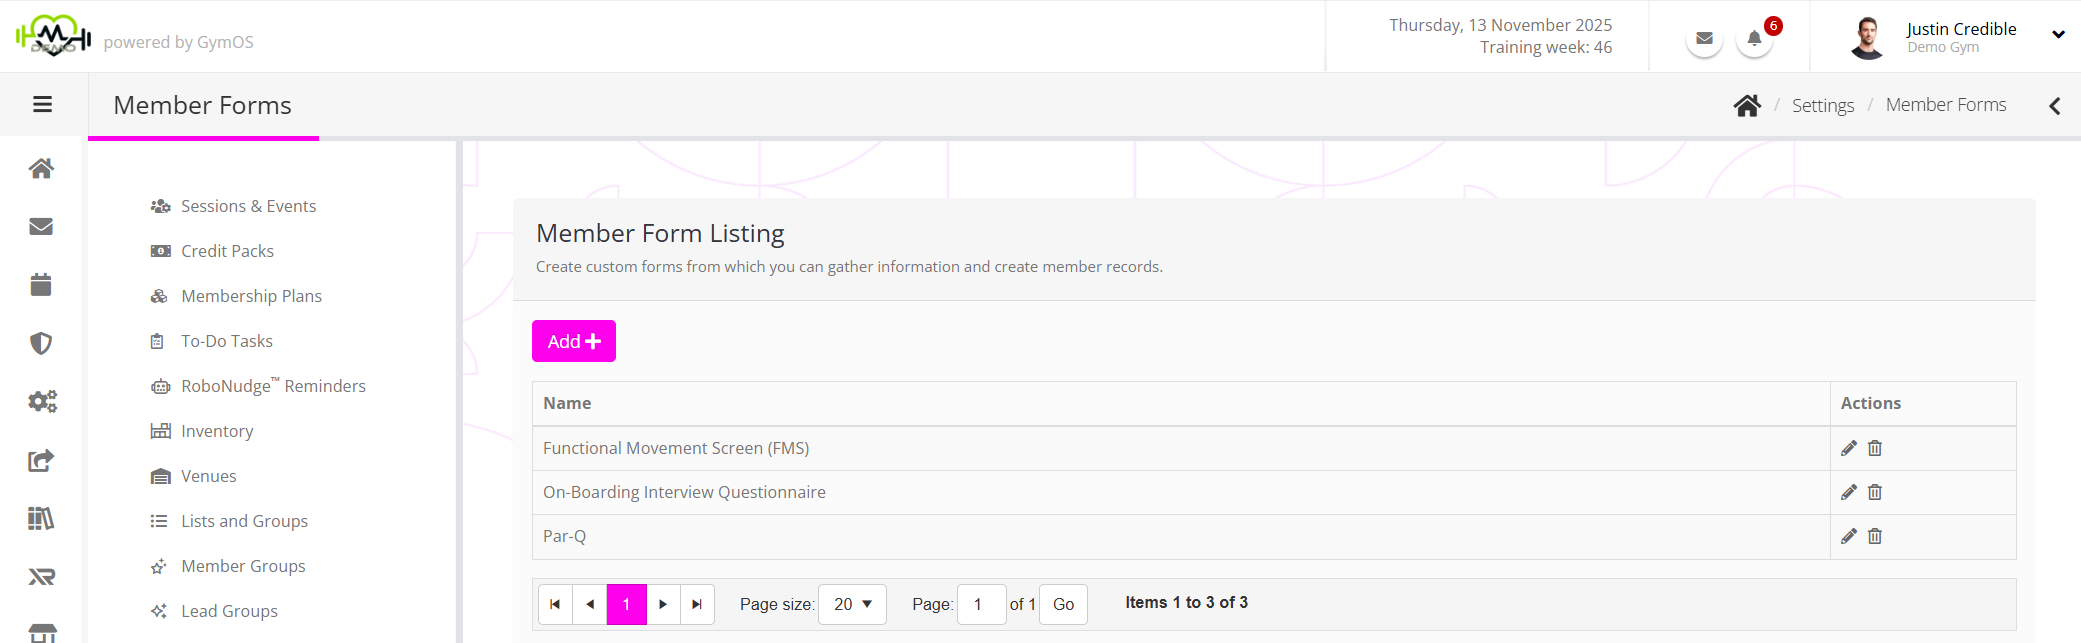Open Membership Plans in settings menu

click(251, 296)
